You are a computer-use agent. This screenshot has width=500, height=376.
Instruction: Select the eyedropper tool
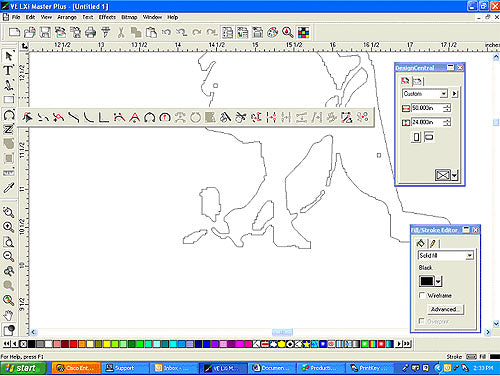(x=8, y=188)
